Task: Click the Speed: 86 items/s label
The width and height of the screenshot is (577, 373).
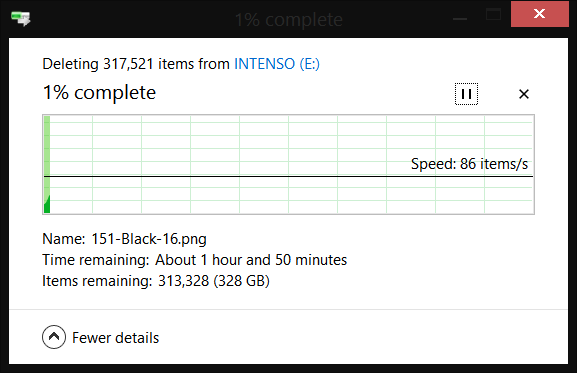Action: click(x=469, y=164)
